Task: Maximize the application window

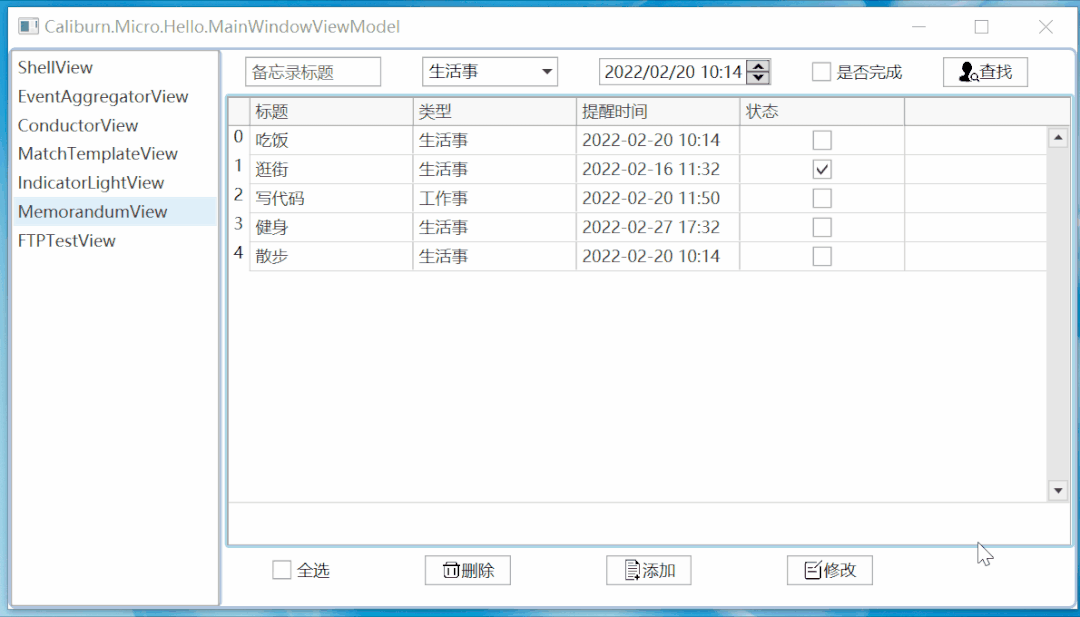Action: click(x=982, y=27)
